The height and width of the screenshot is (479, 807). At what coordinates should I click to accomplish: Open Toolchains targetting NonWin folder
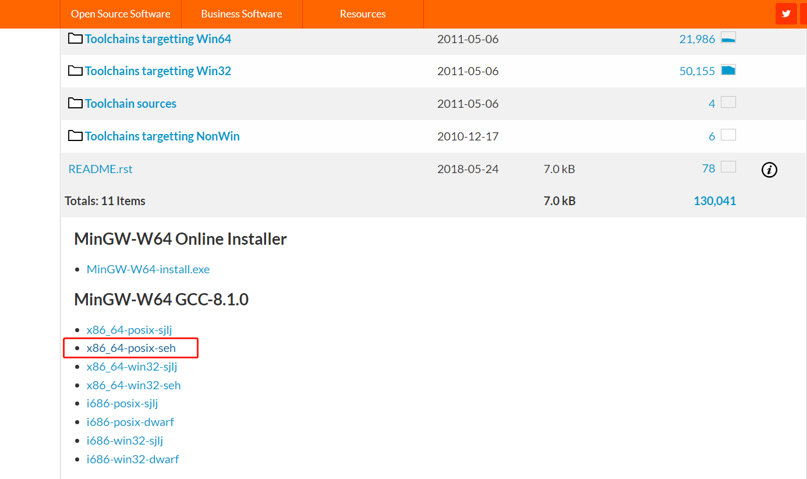click(x=162, y=136)
